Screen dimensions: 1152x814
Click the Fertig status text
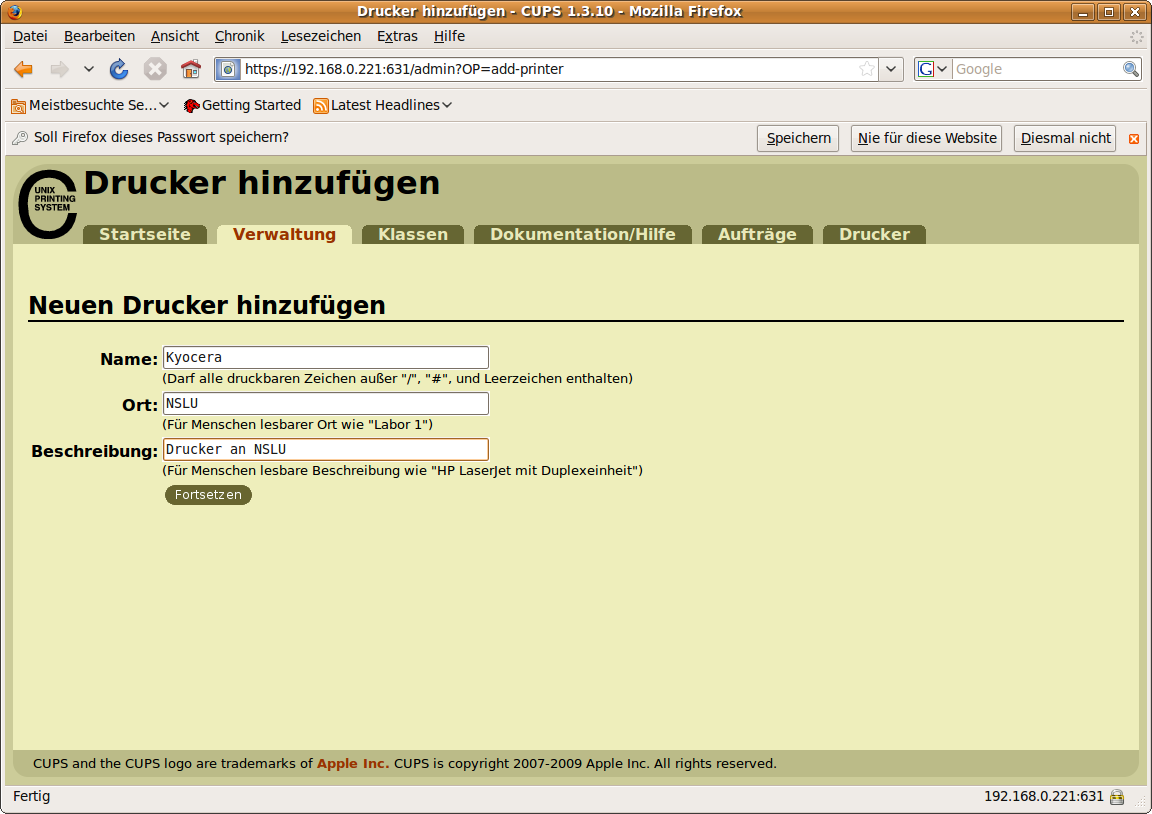(x=32, y=796)
